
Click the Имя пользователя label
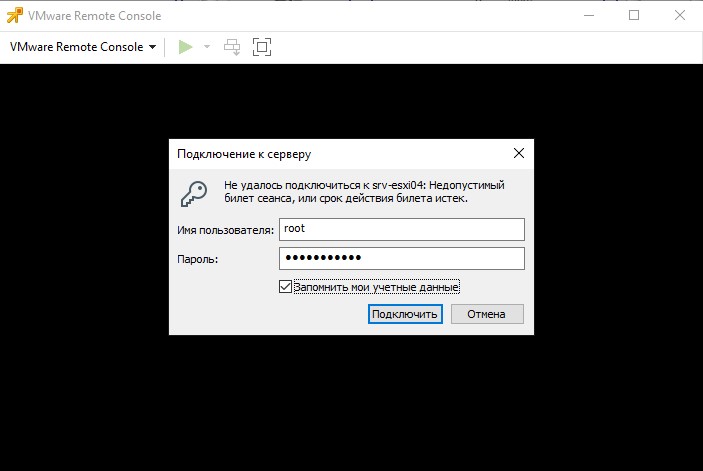[x=224, y=230]
